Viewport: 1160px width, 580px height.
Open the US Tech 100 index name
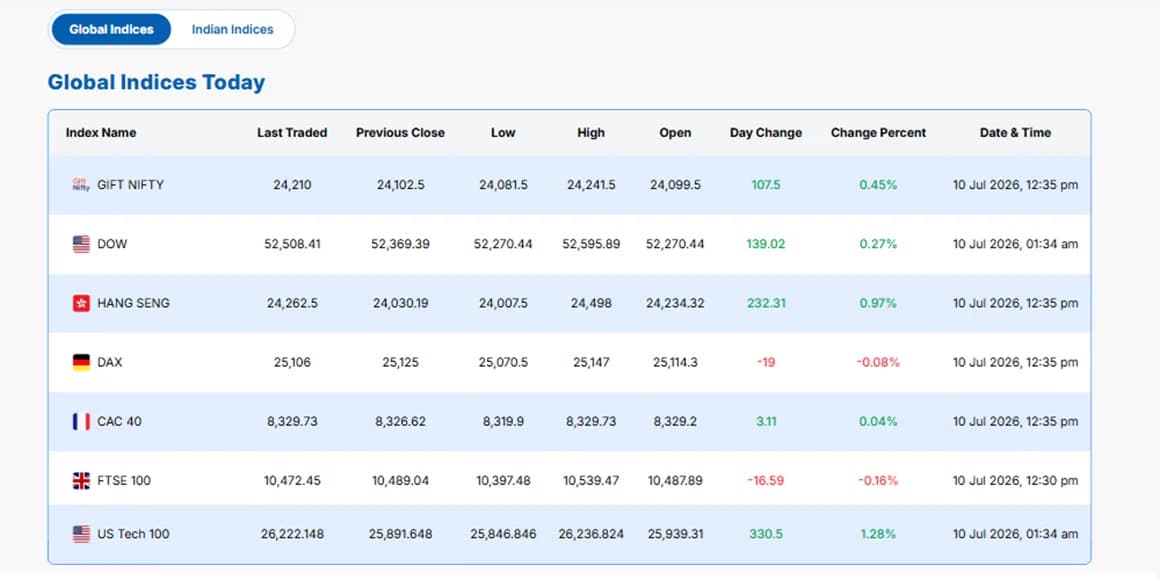point(133,533)
